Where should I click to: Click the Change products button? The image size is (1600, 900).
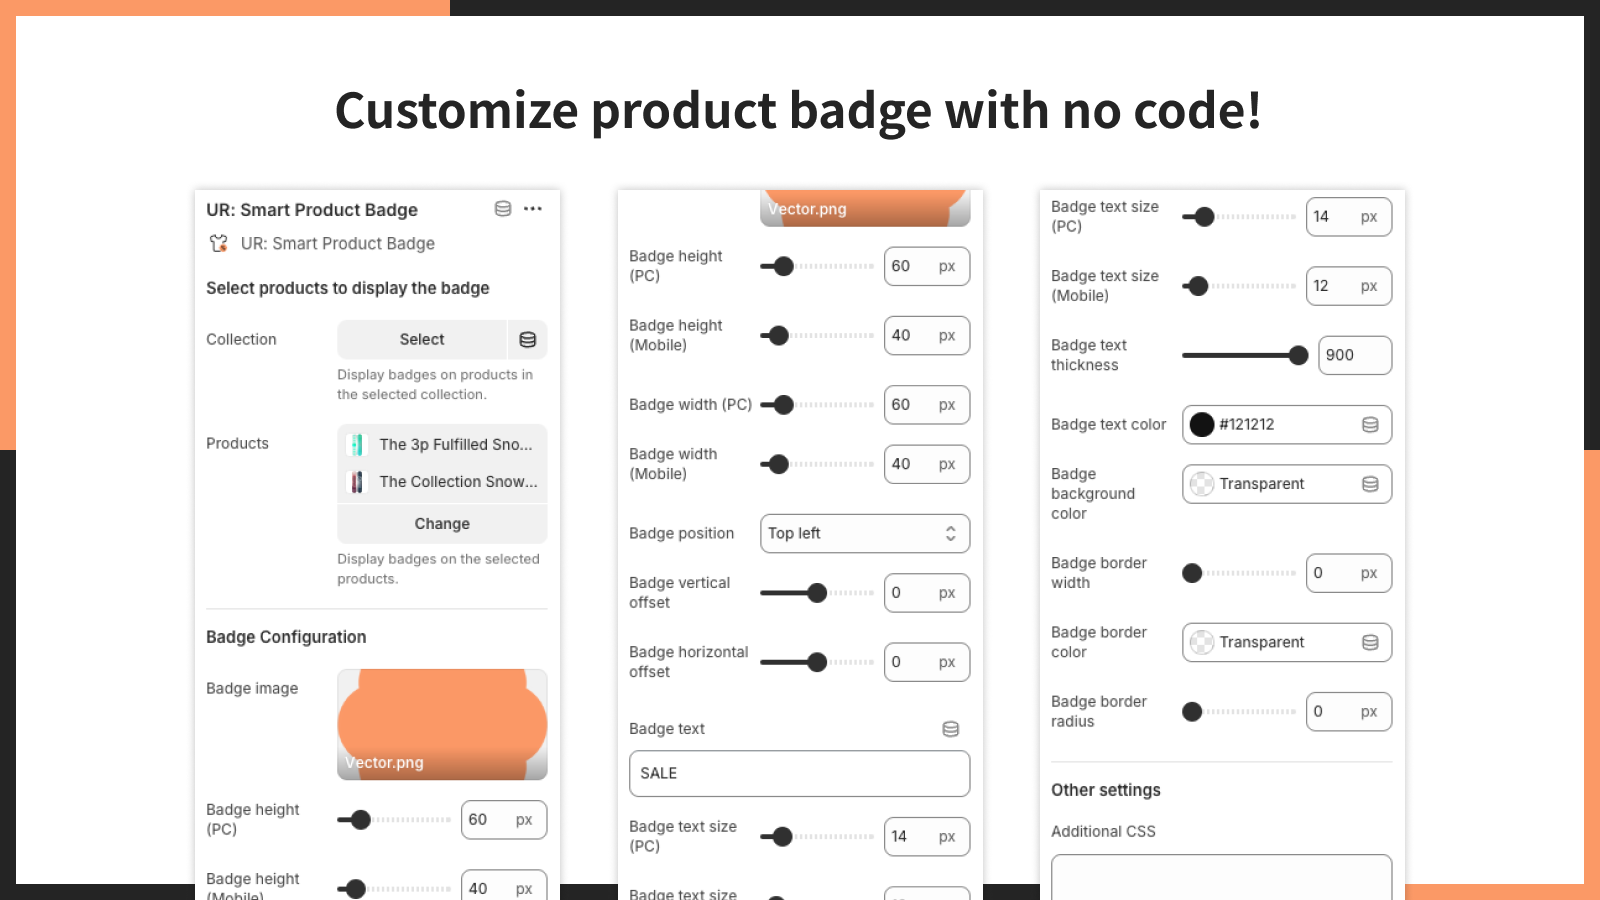[442, 524]
